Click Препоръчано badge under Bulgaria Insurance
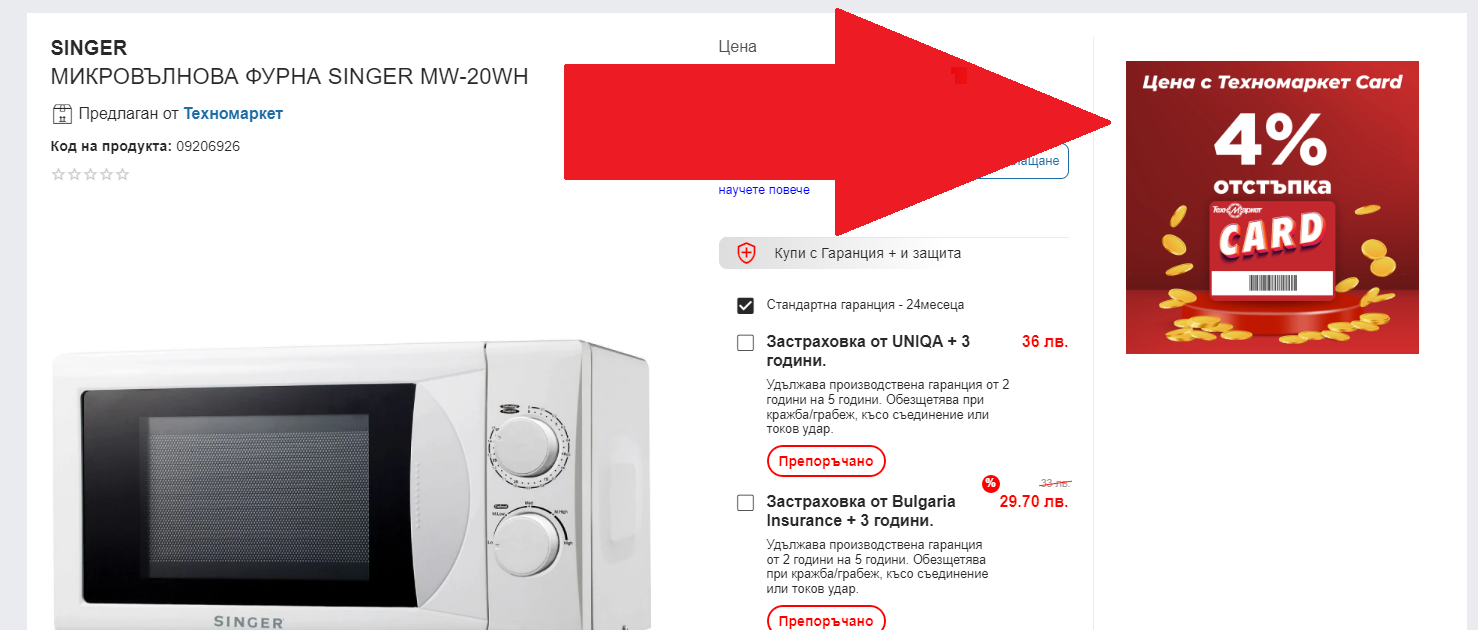The image size is (1478, 630). (826, 621)
